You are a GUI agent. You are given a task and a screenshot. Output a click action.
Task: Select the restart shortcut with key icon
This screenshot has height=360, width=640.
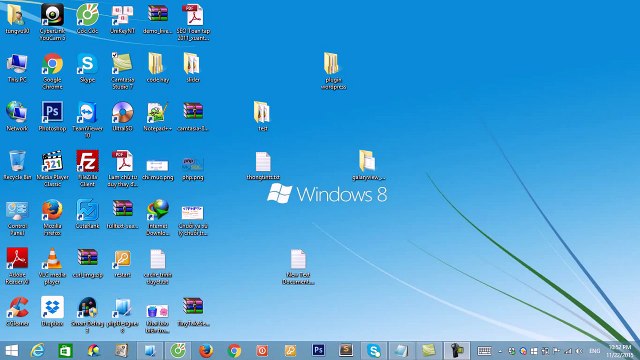(x=122, y=263)
